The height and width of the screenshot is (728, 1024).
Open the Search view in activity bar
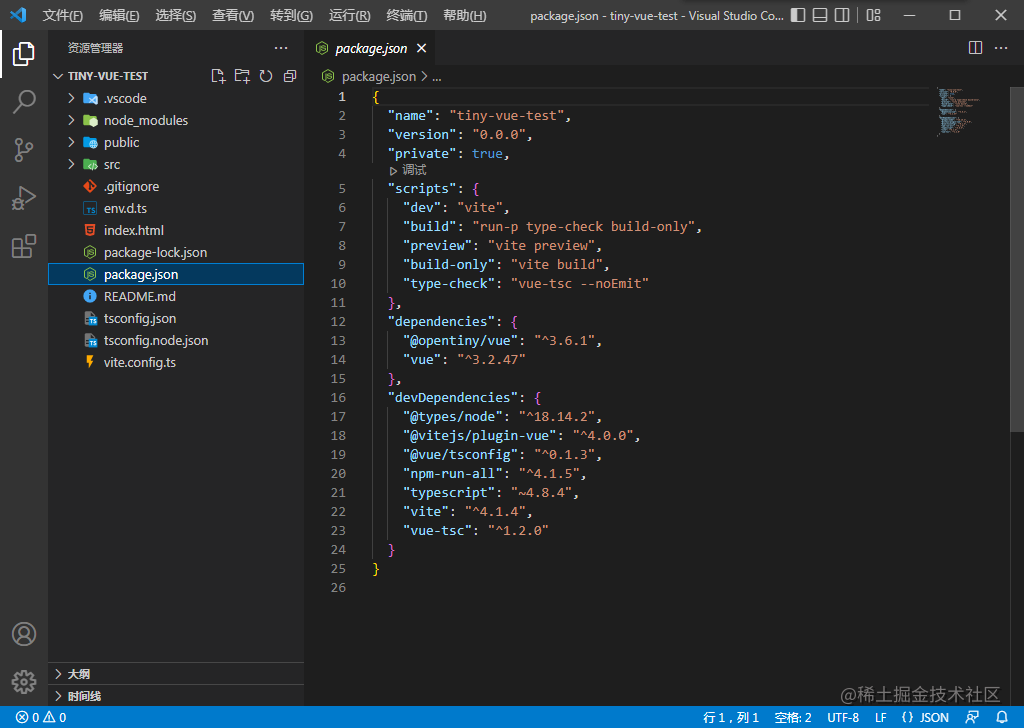point(24,102)
